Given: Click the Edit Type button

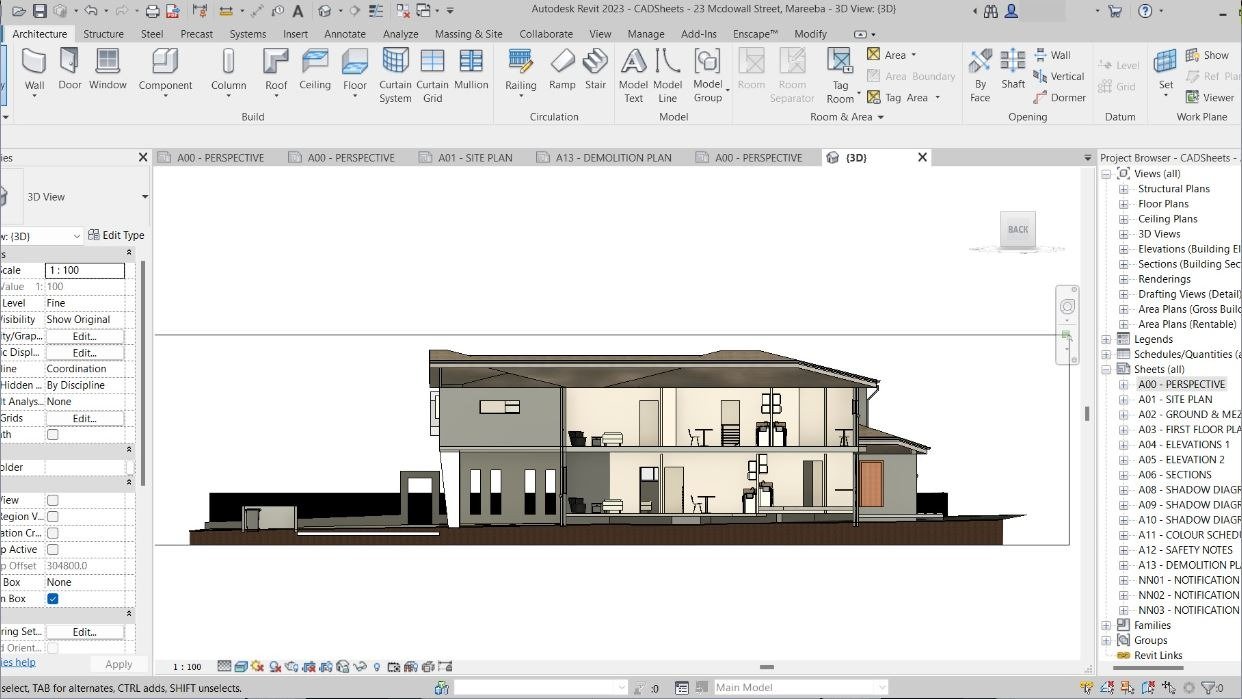Looking at the screenshot, I should tap(116, 235).
